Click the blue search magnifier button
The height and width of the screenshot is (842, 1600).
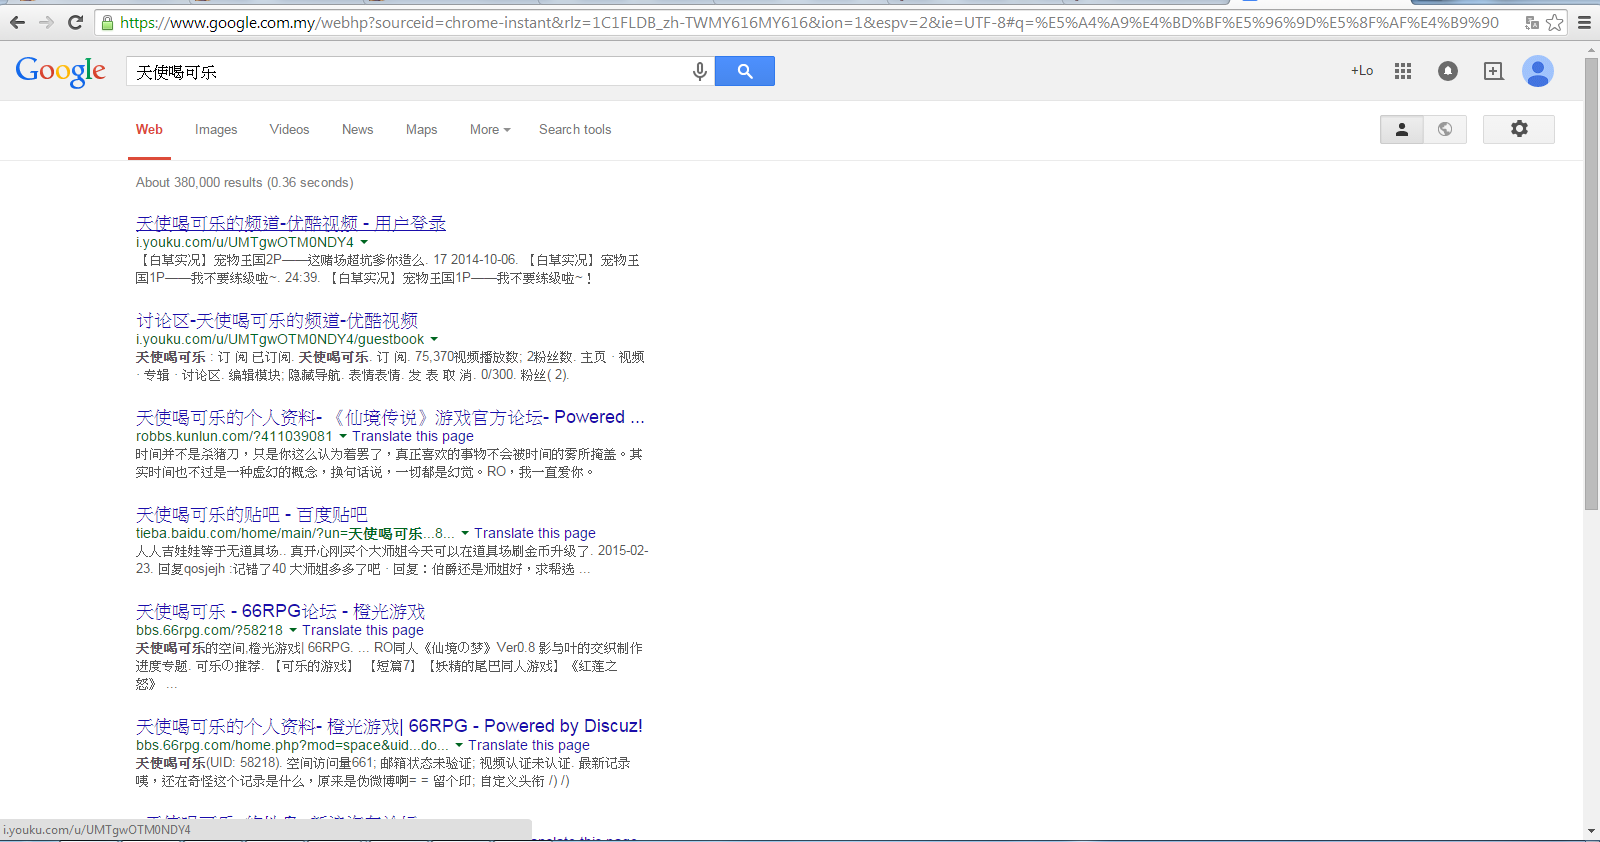click(x=745, y=71)
